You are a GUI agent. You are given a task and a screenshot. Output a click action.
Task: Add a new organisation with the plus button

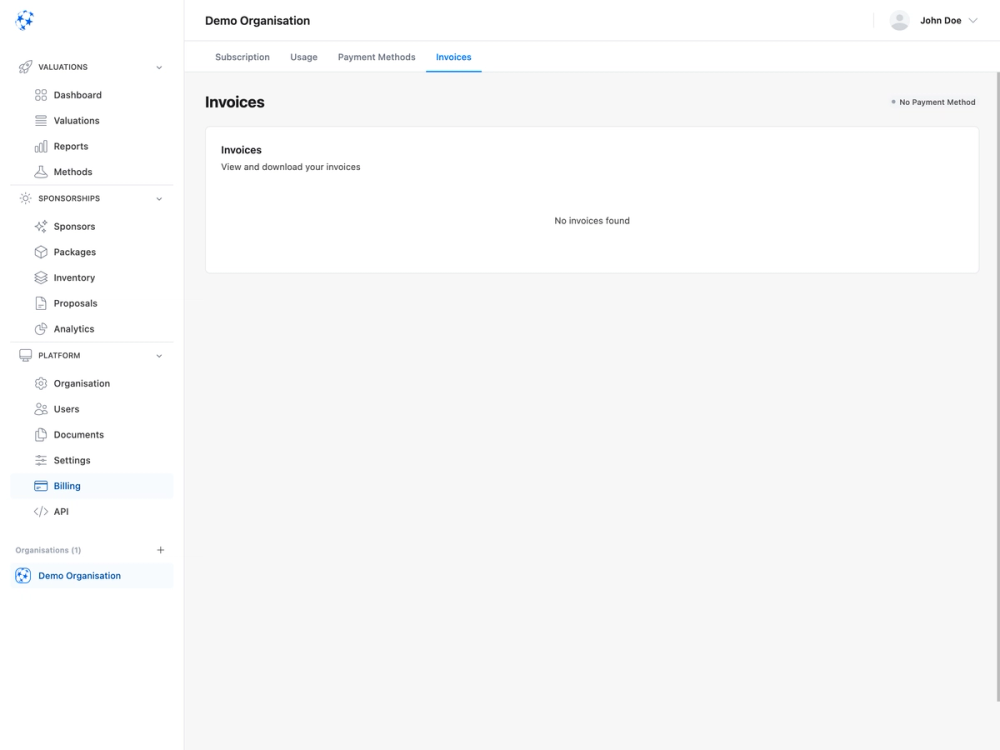coord(160,549)
